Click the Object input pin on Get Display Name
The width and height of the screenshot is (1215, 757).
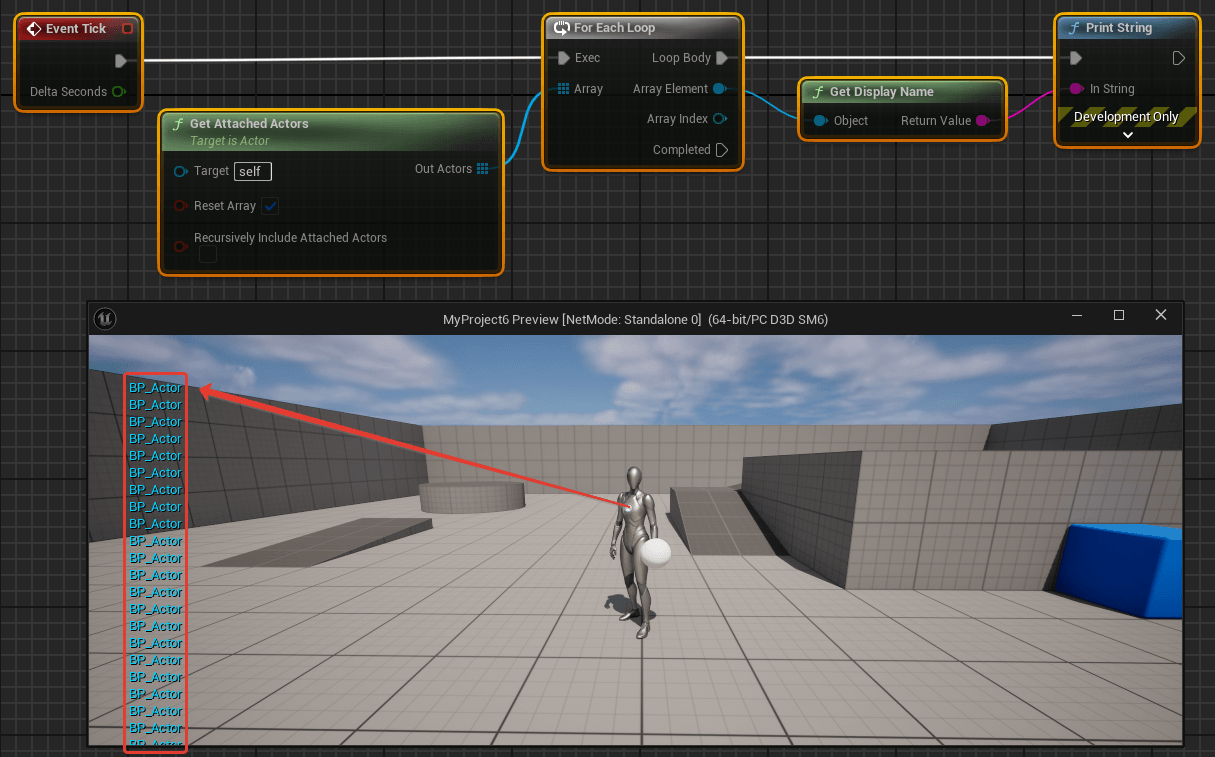tap(820, 121)
